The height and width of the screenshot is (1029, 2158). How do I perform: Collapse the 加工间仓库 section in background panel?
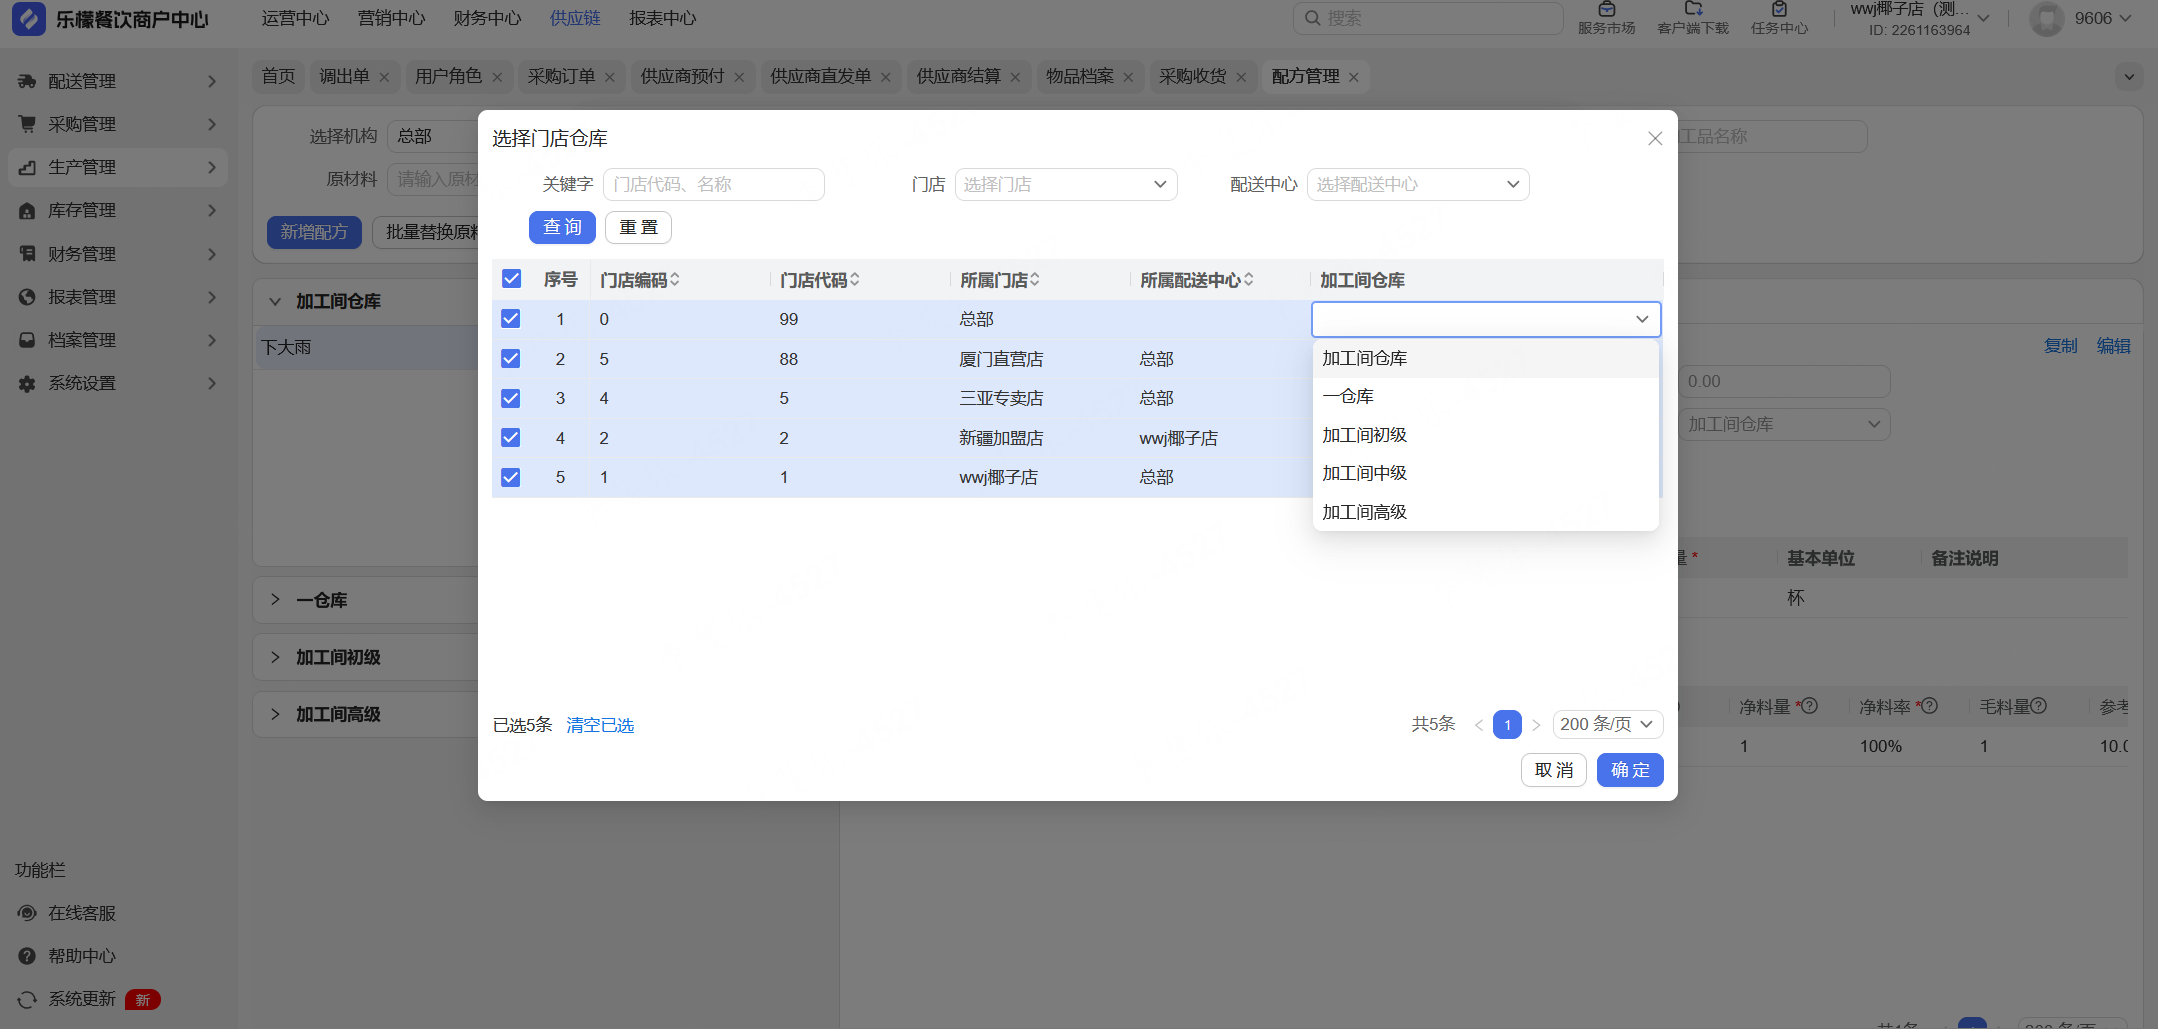(x=275, y=301)
